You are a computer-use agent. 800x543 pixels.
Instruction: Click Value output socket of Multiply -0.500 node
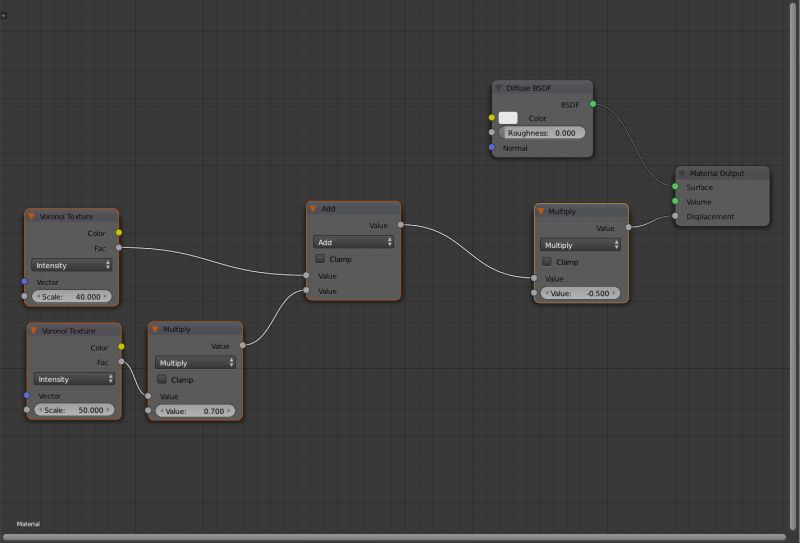coord(628,227)
